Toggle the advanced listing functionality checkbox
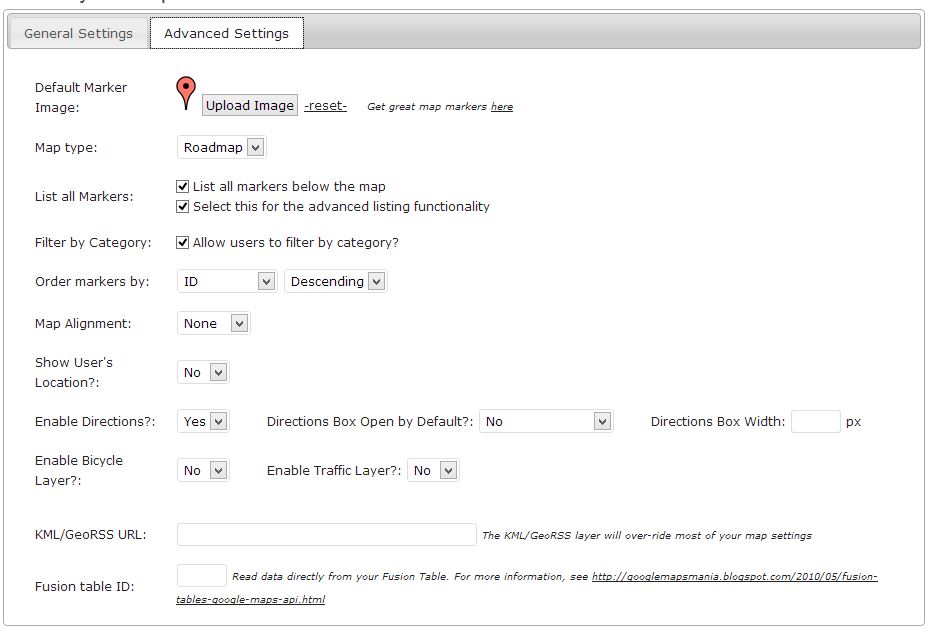 (183, 206)
